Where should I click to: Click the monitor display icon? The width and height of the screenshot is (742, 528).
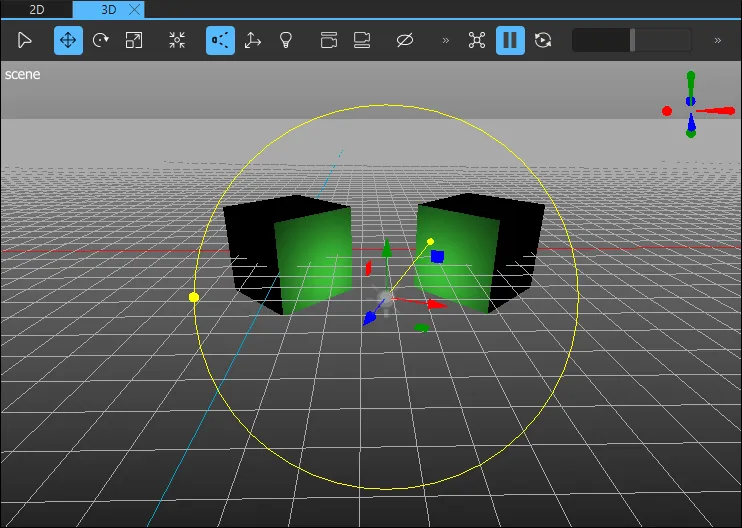362,40
